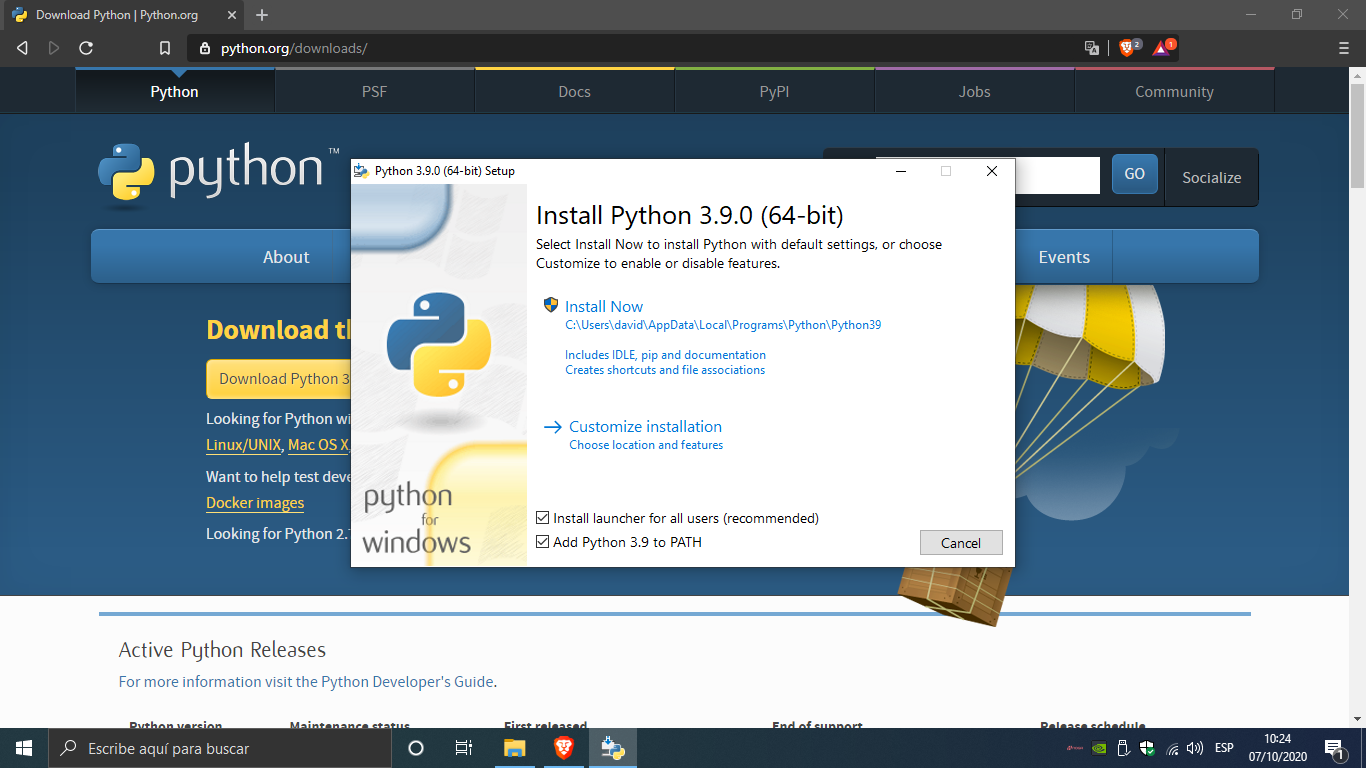Click the installer icon in the setup title bar
This screenshot has height=768, width=1366.
click(x=361, y=171)
